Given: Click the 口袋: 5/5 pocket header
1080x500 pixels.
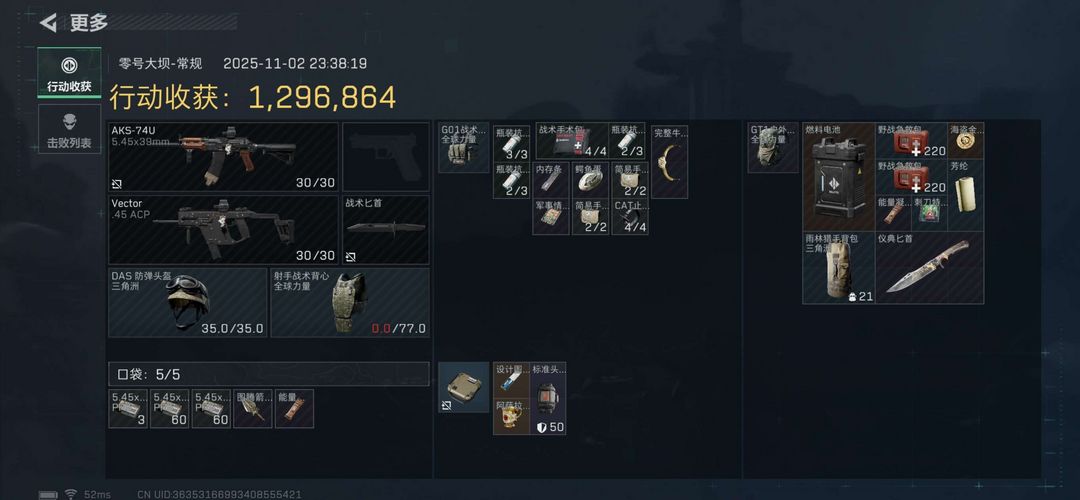Looking at the screenshot, I should pyautogui.click(x=269, y=374).
